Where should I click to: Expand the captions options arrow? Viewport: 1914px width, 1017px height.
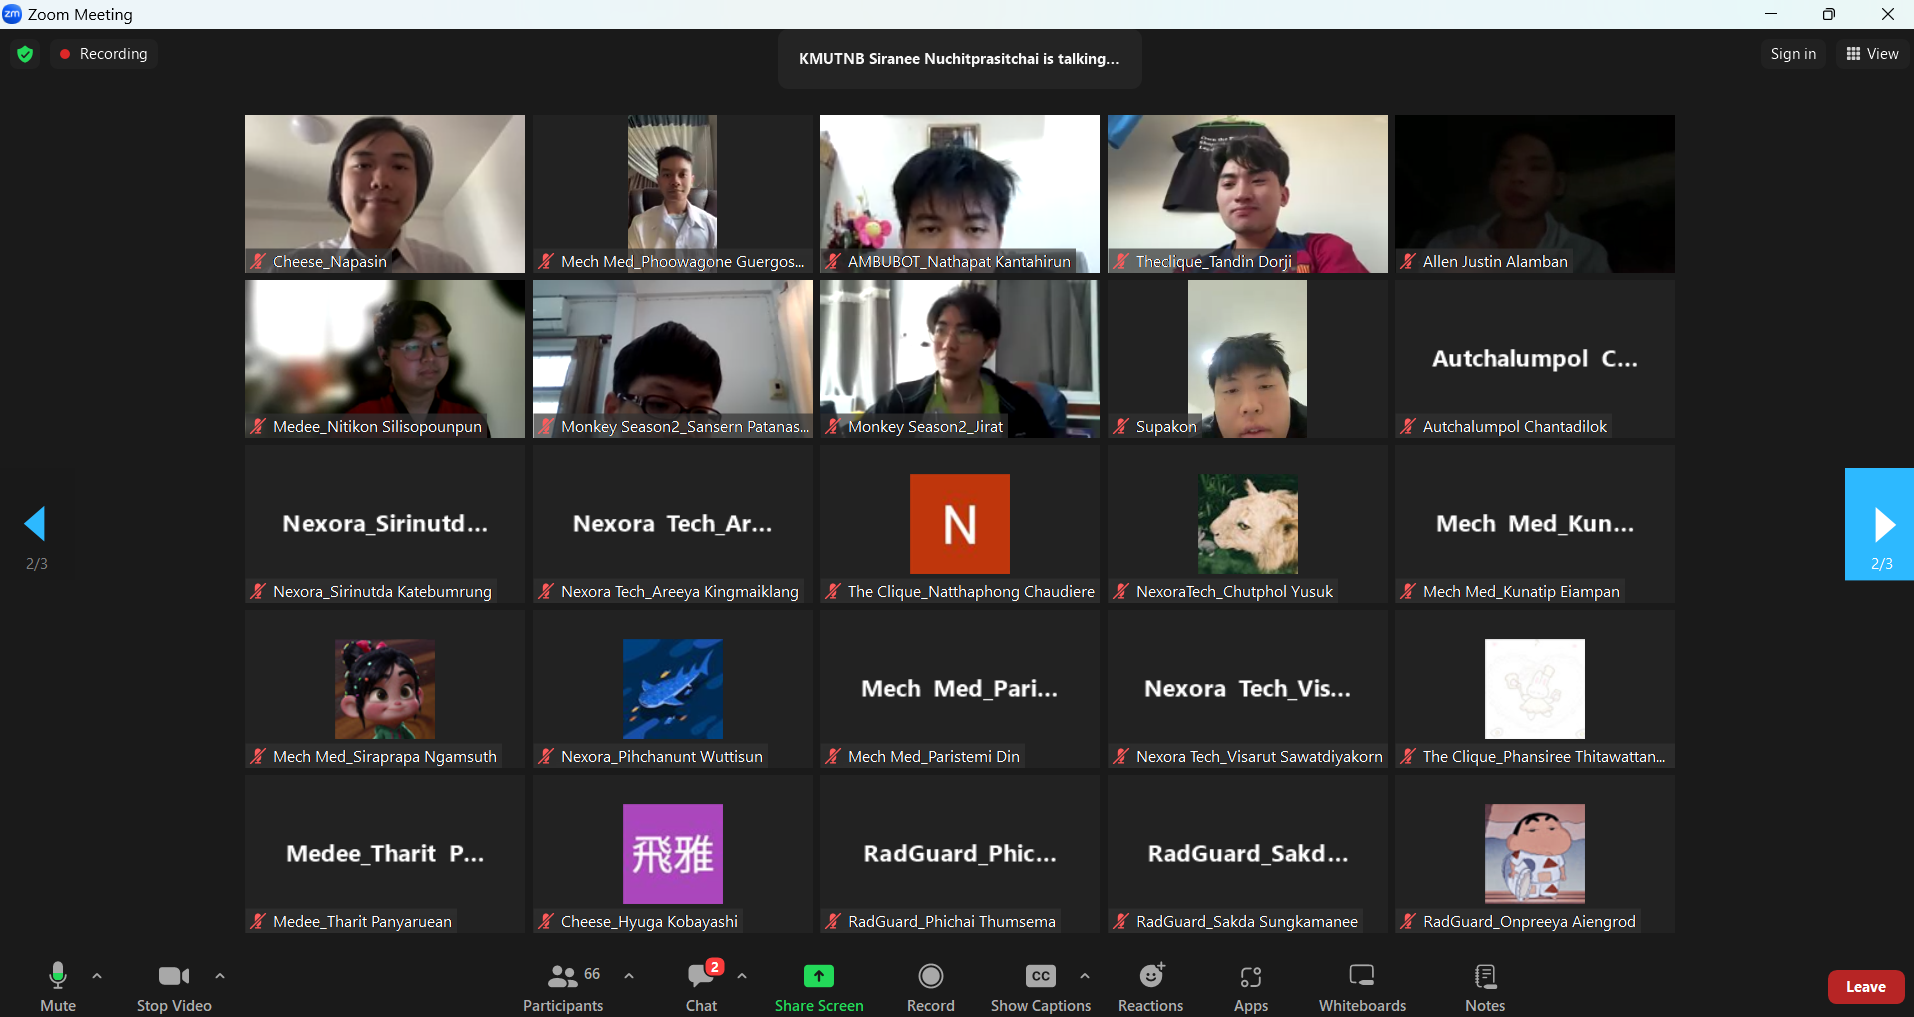click(x=1085, y=976)
